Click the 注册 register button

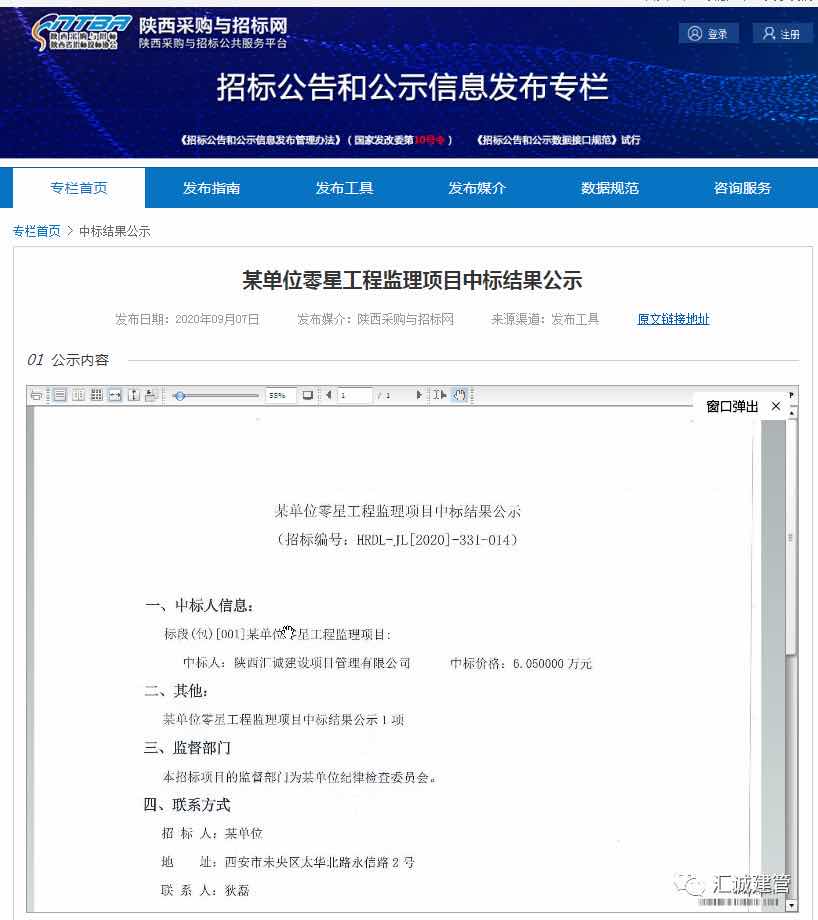click(782, 33)
